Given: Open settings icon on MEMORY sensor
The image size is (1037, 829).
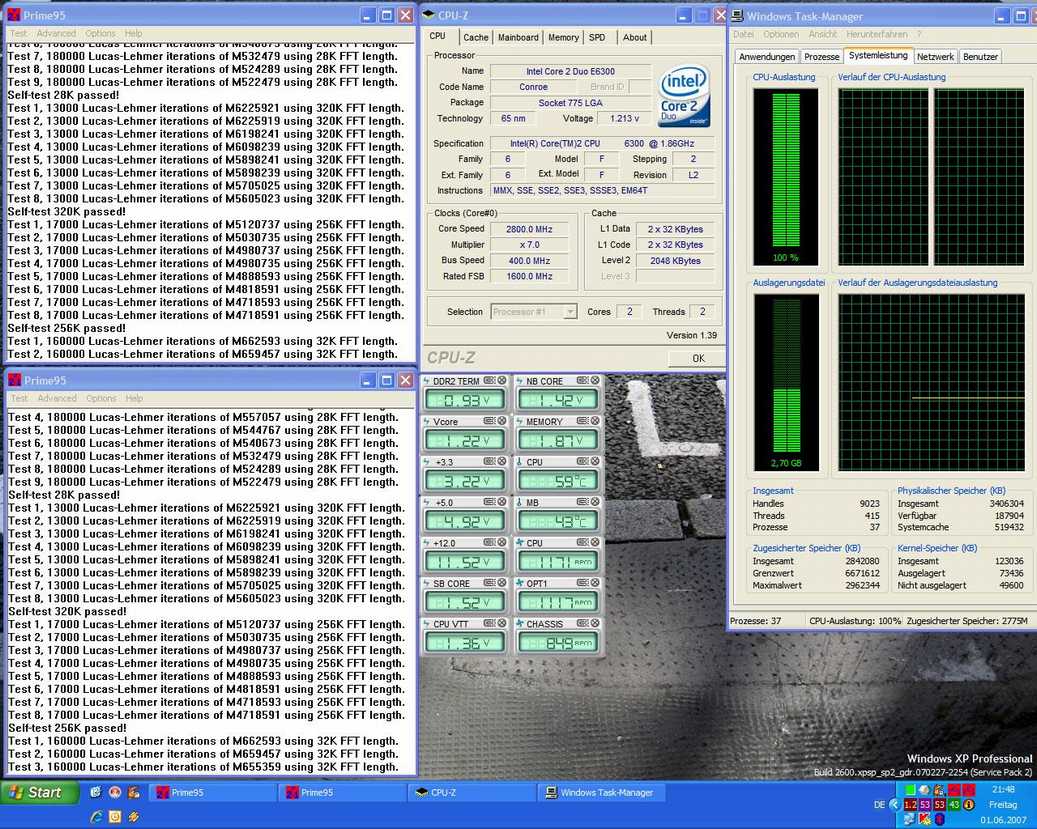Looking at the screenshot, I should point(582,421).
